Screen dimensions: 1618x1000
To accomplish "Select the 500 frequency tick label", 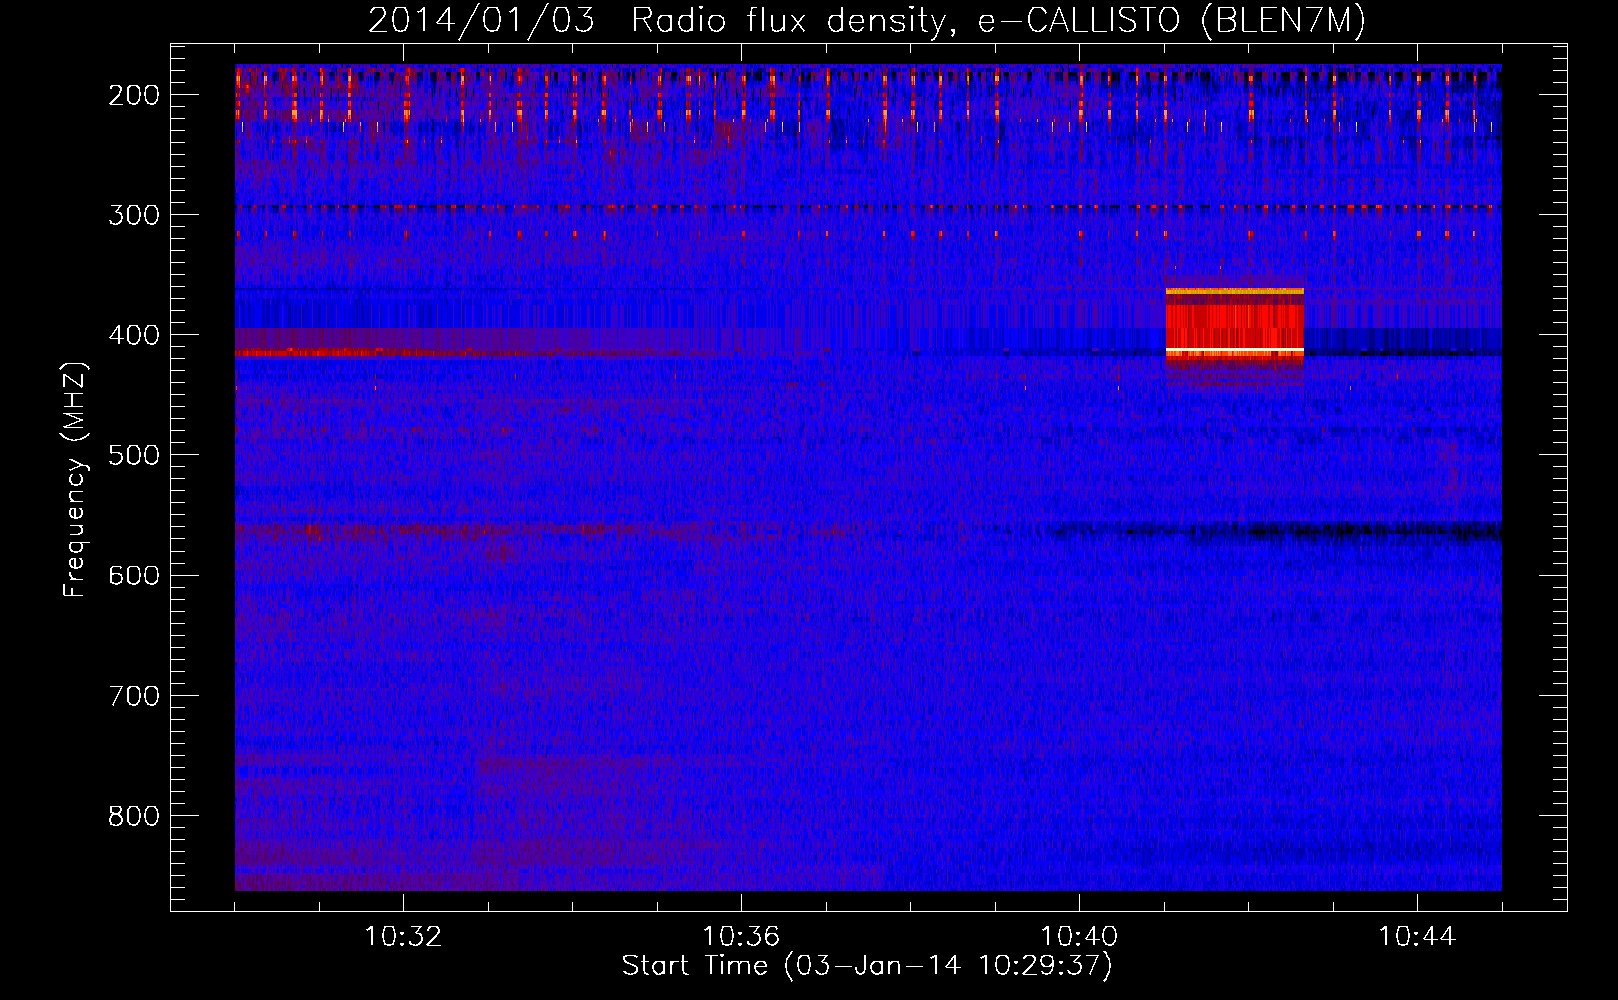I will click(x=134, y=455).
